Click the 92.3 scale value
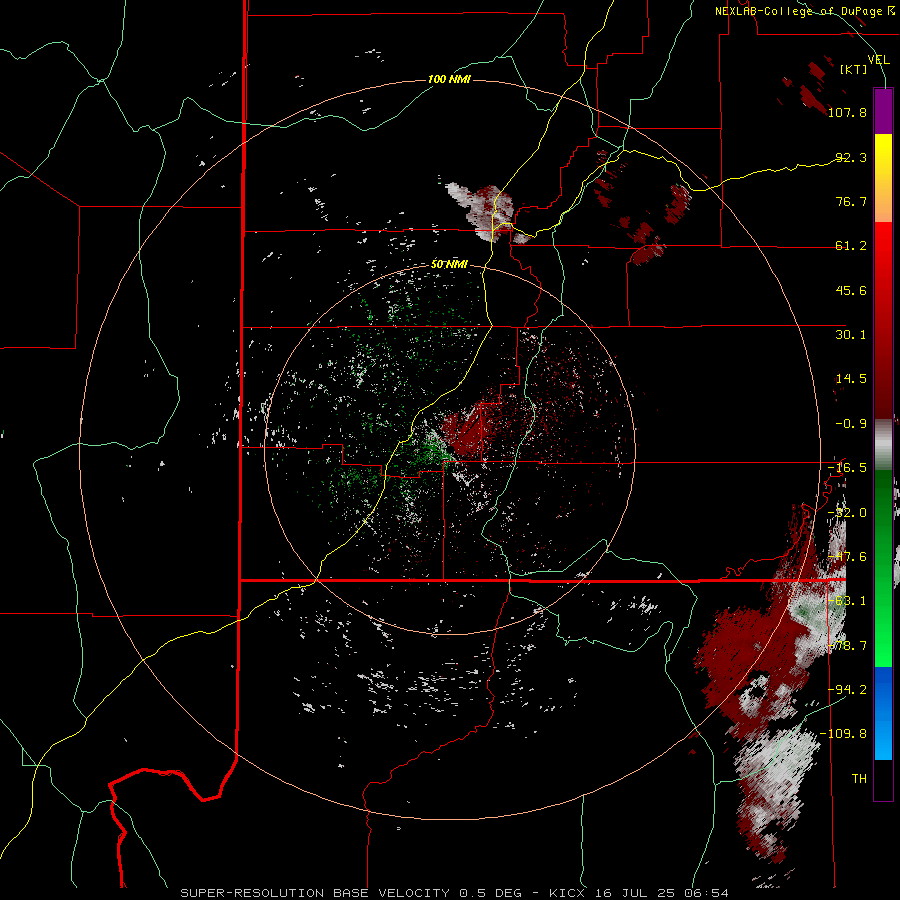The width and height of the screenshot is (900, 900). (x=851, y=157)
